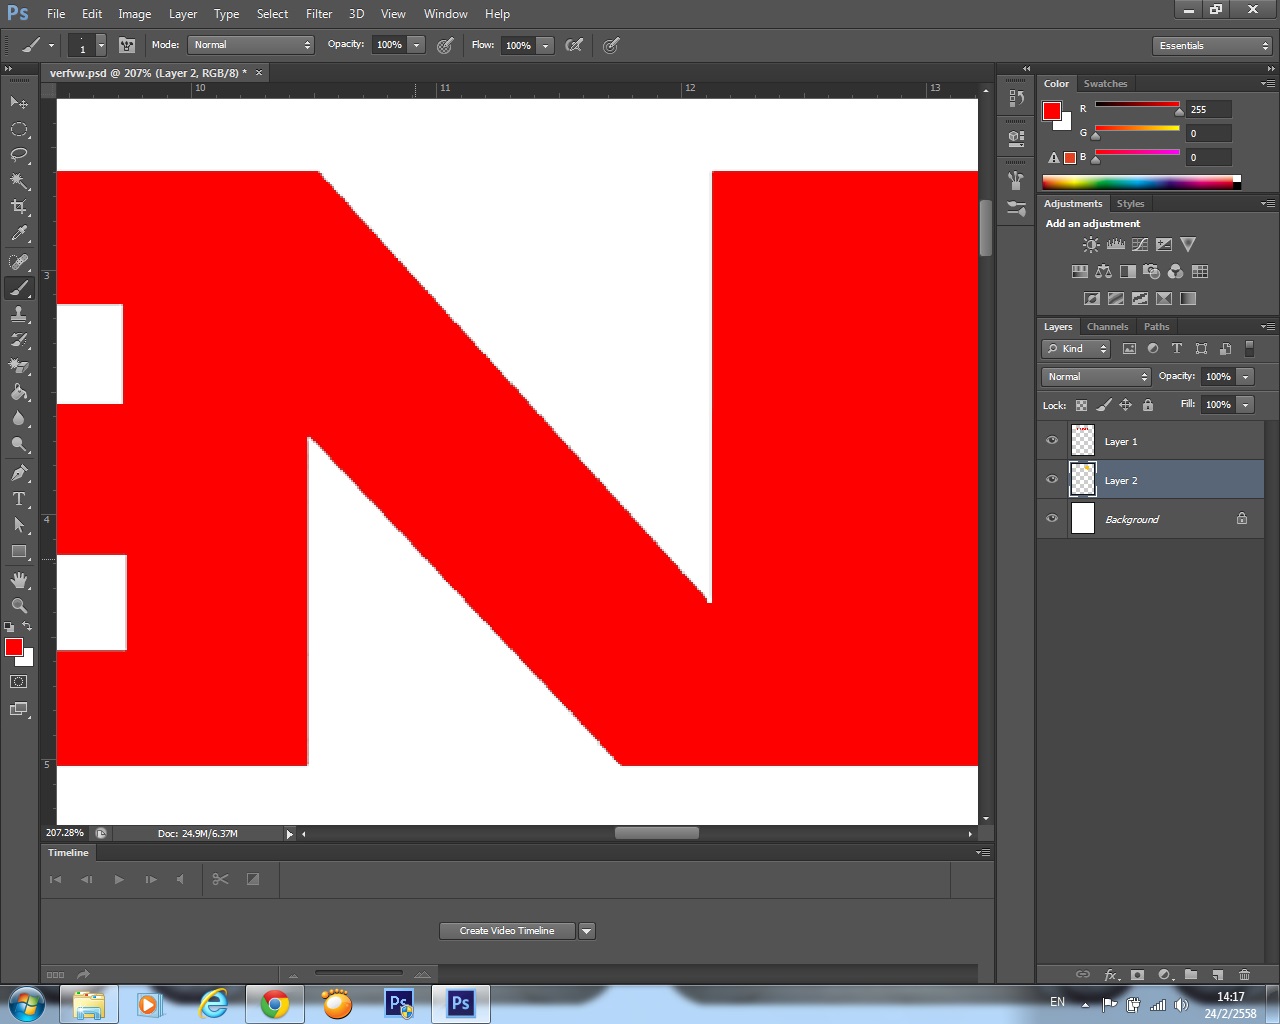Select the Clone Stamp tool
This screenshot has width=1280, height=1024.
[19, 314]
